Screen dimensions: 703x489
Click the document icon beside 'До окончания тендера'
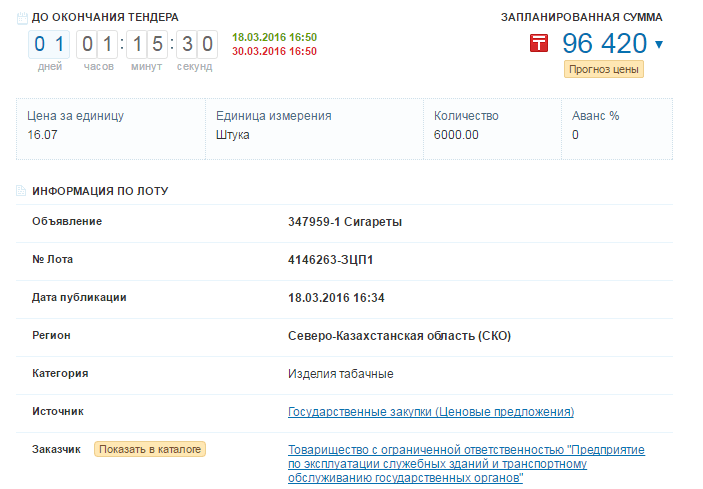pos(22,17)
